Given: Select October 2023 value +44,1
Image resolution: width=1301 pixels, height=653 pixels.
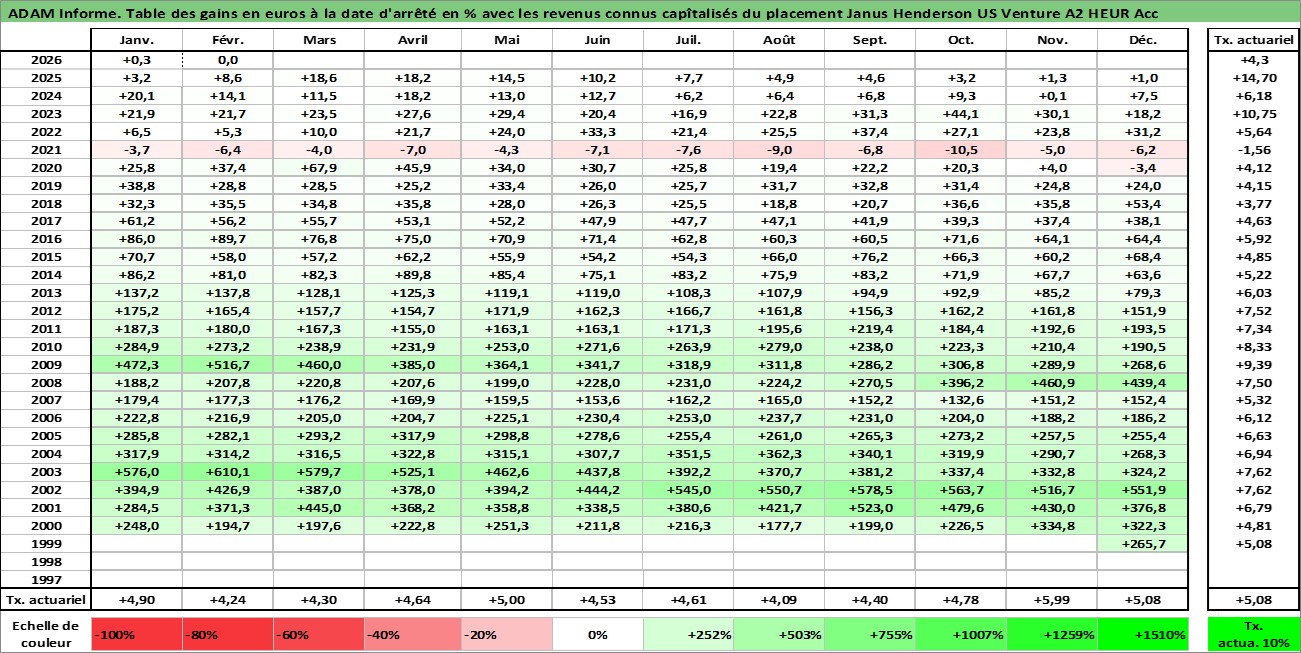Looking at the screenshot, I should pos(960,113).
